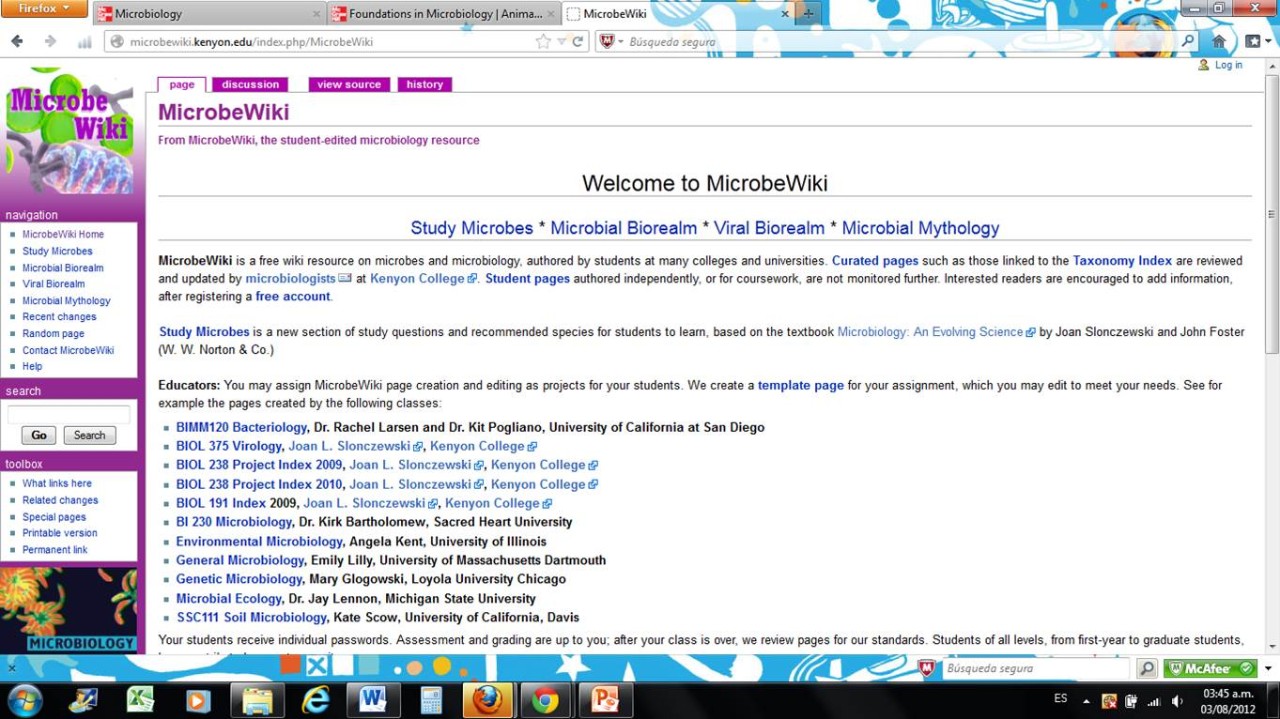
Task: Reload the page with the refresh icon
Action: point(578,42)
